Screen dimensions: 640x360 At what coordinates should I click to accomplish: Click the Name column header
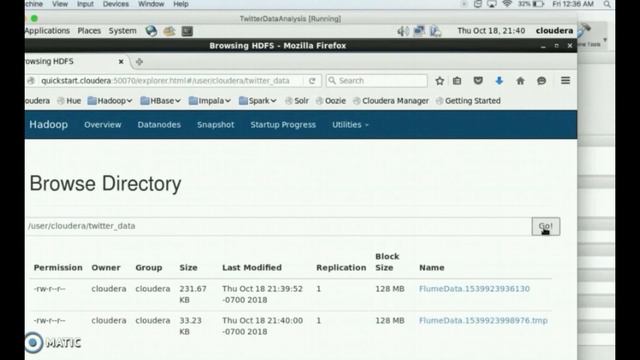pos(432,268)
